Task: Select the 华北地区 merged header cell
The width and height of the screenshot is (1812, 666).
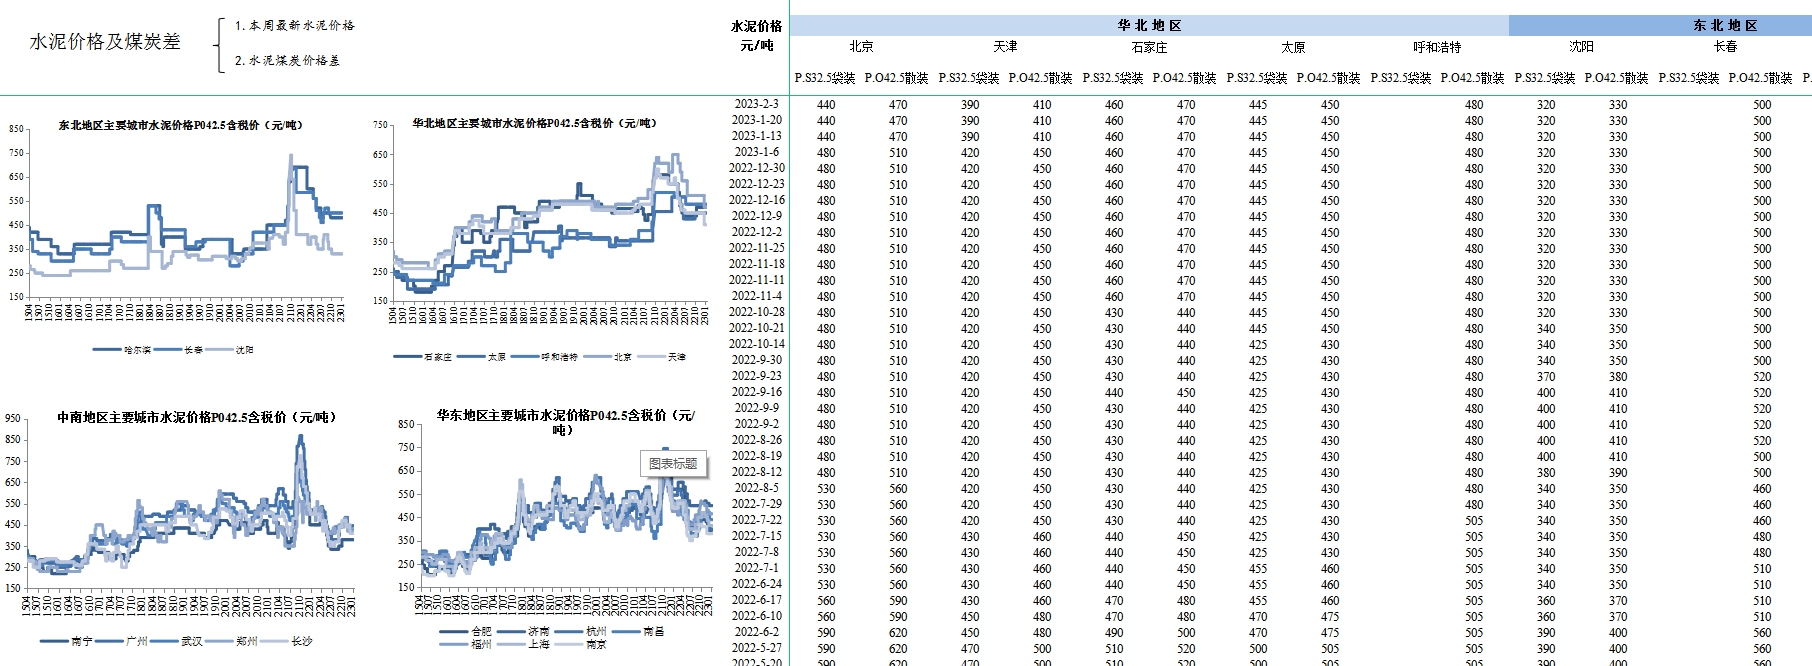Action: pyautogui.click(x=1149, y=25)
